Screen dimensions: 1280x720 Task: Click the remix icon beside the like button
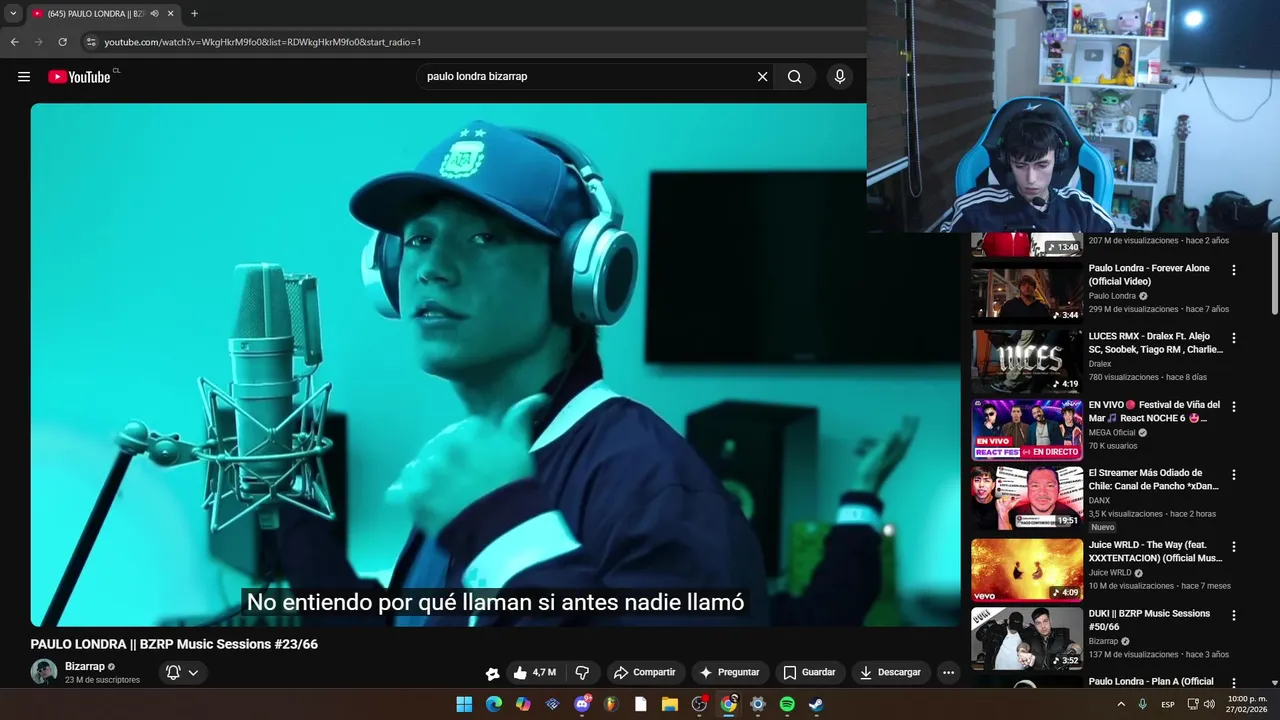click(492, 673)
